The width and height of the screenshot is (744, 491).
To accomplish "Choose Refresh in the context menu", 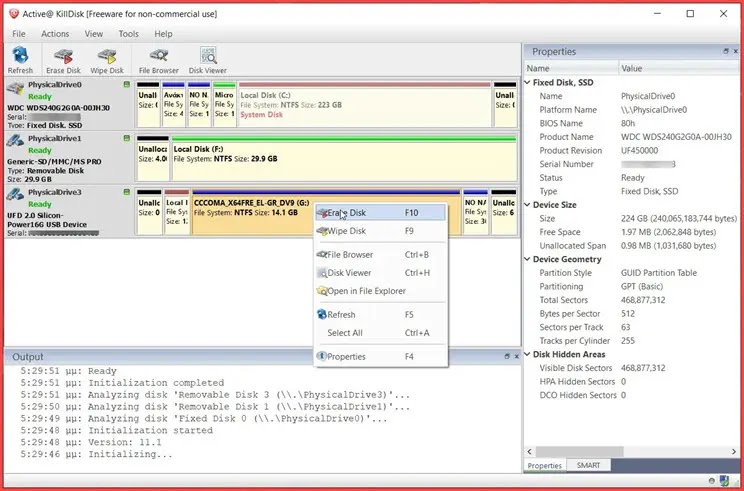I will click(x=381, y=315).
